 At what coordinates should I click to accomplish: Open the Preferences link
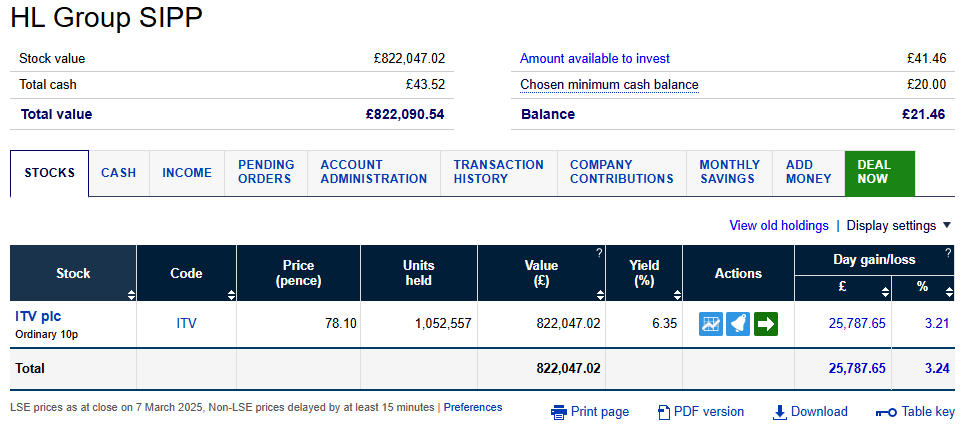[x=473, y=407]
